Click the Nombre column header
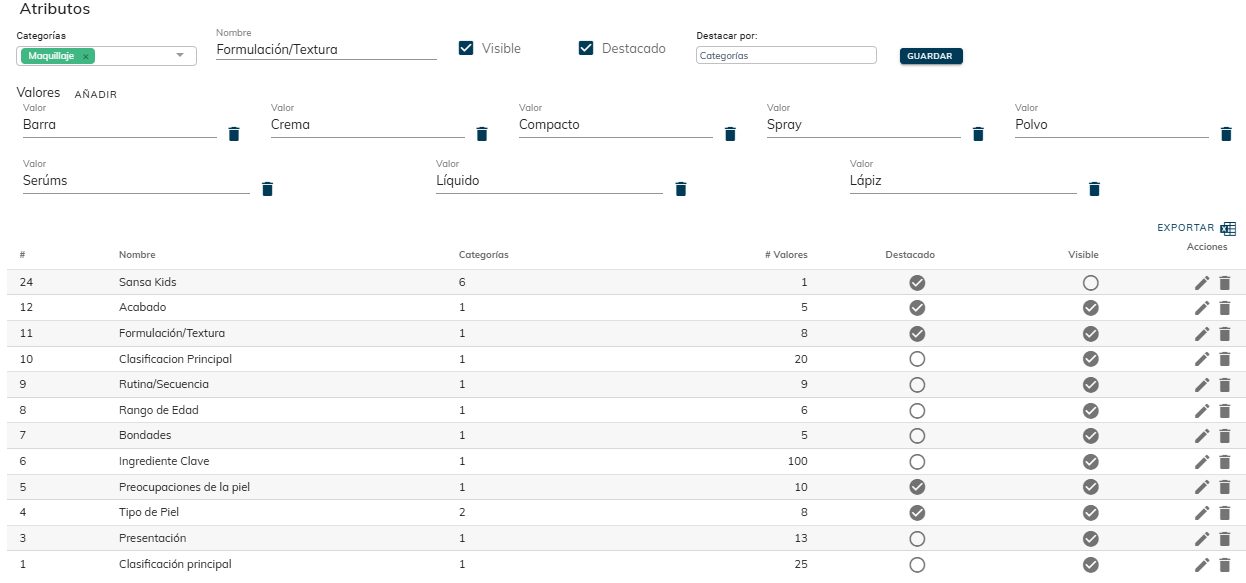Image resolution: width=1246 pixels, height=583 pixels. point(137,255)
